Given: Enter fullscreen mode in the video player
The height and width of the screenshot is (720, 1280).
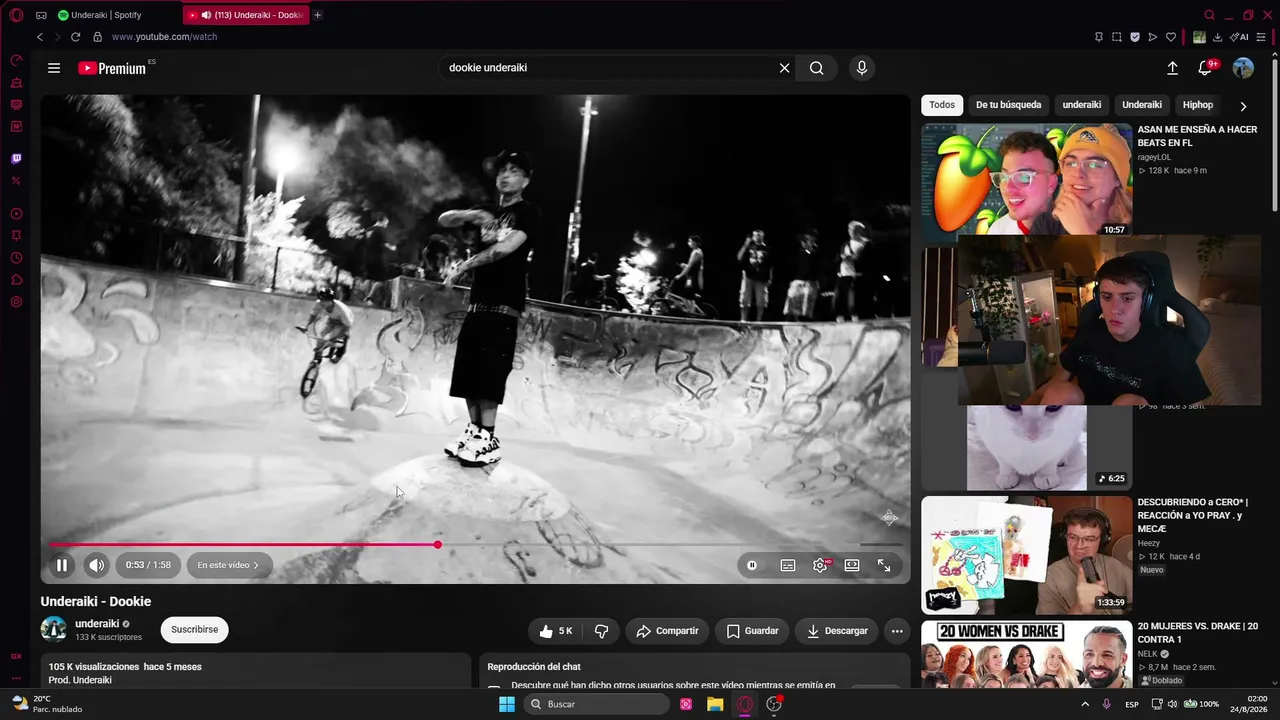Looking at the screenshot, I should coord(884,565).
